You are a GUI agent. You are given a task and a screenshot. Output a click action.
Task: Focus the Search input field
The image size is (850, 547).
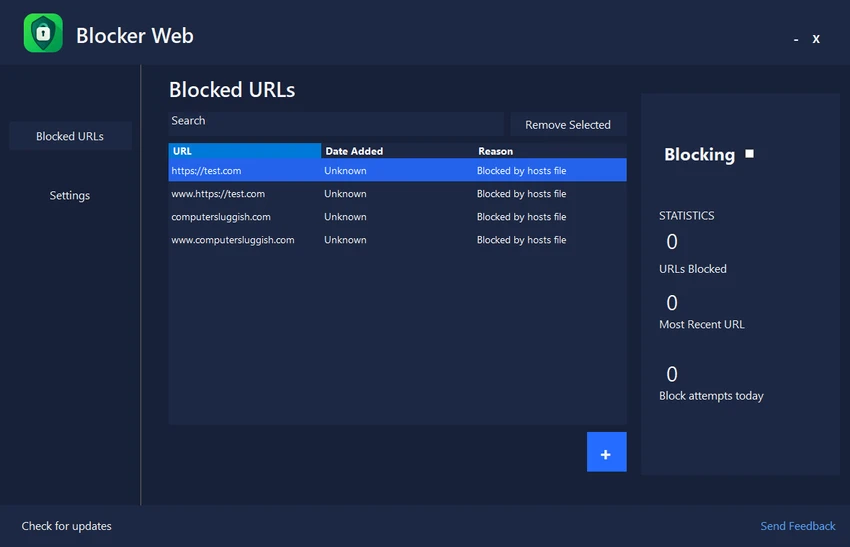tap(336, 124)
